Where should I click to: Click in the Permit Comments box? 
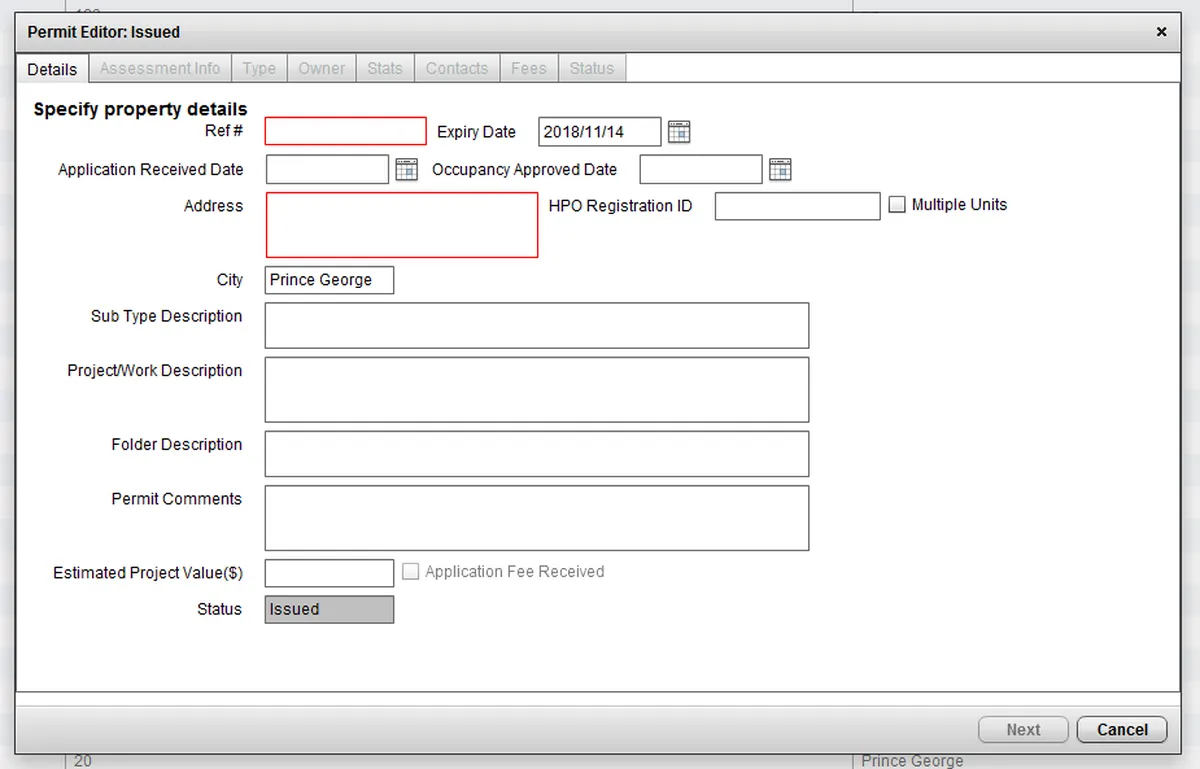[537, 518]
